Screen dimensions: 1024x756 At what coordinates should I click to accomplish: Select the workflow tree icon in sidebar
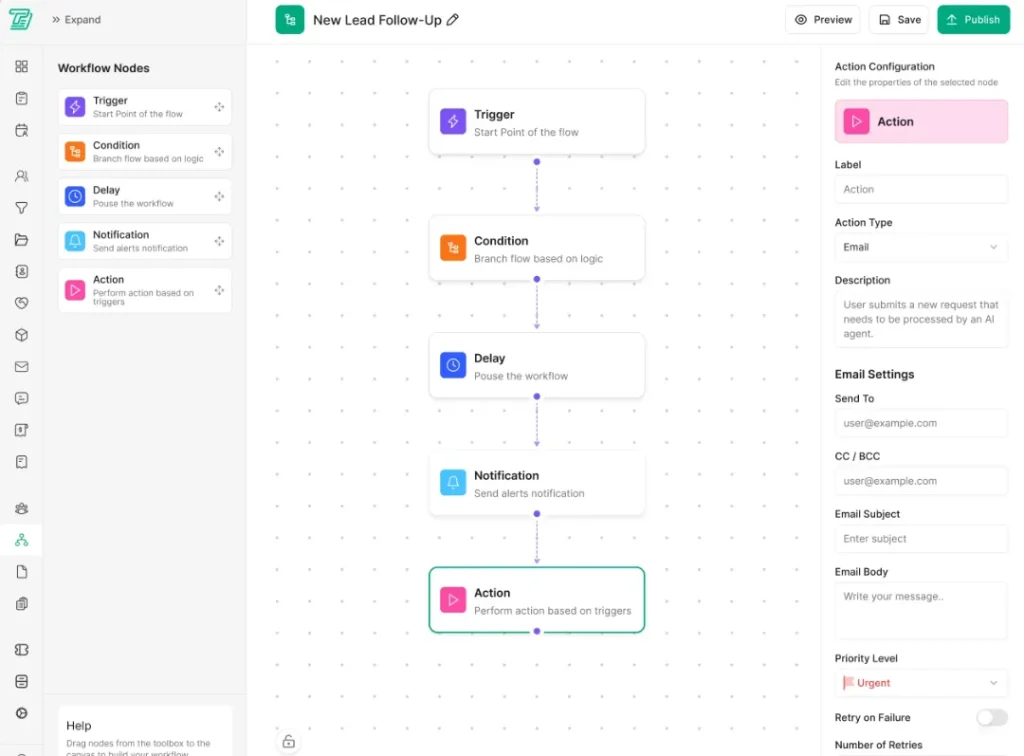pos(22,540)
